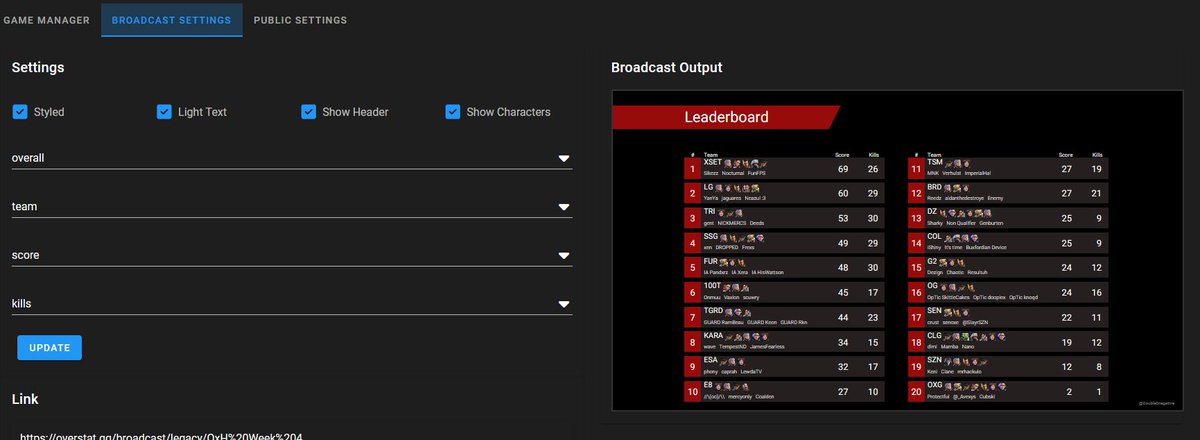Viewport: 1200px width, 440px height.
Task: Uncheck the Show Header option
Action: pyautogui.click(x=309, y=112)
